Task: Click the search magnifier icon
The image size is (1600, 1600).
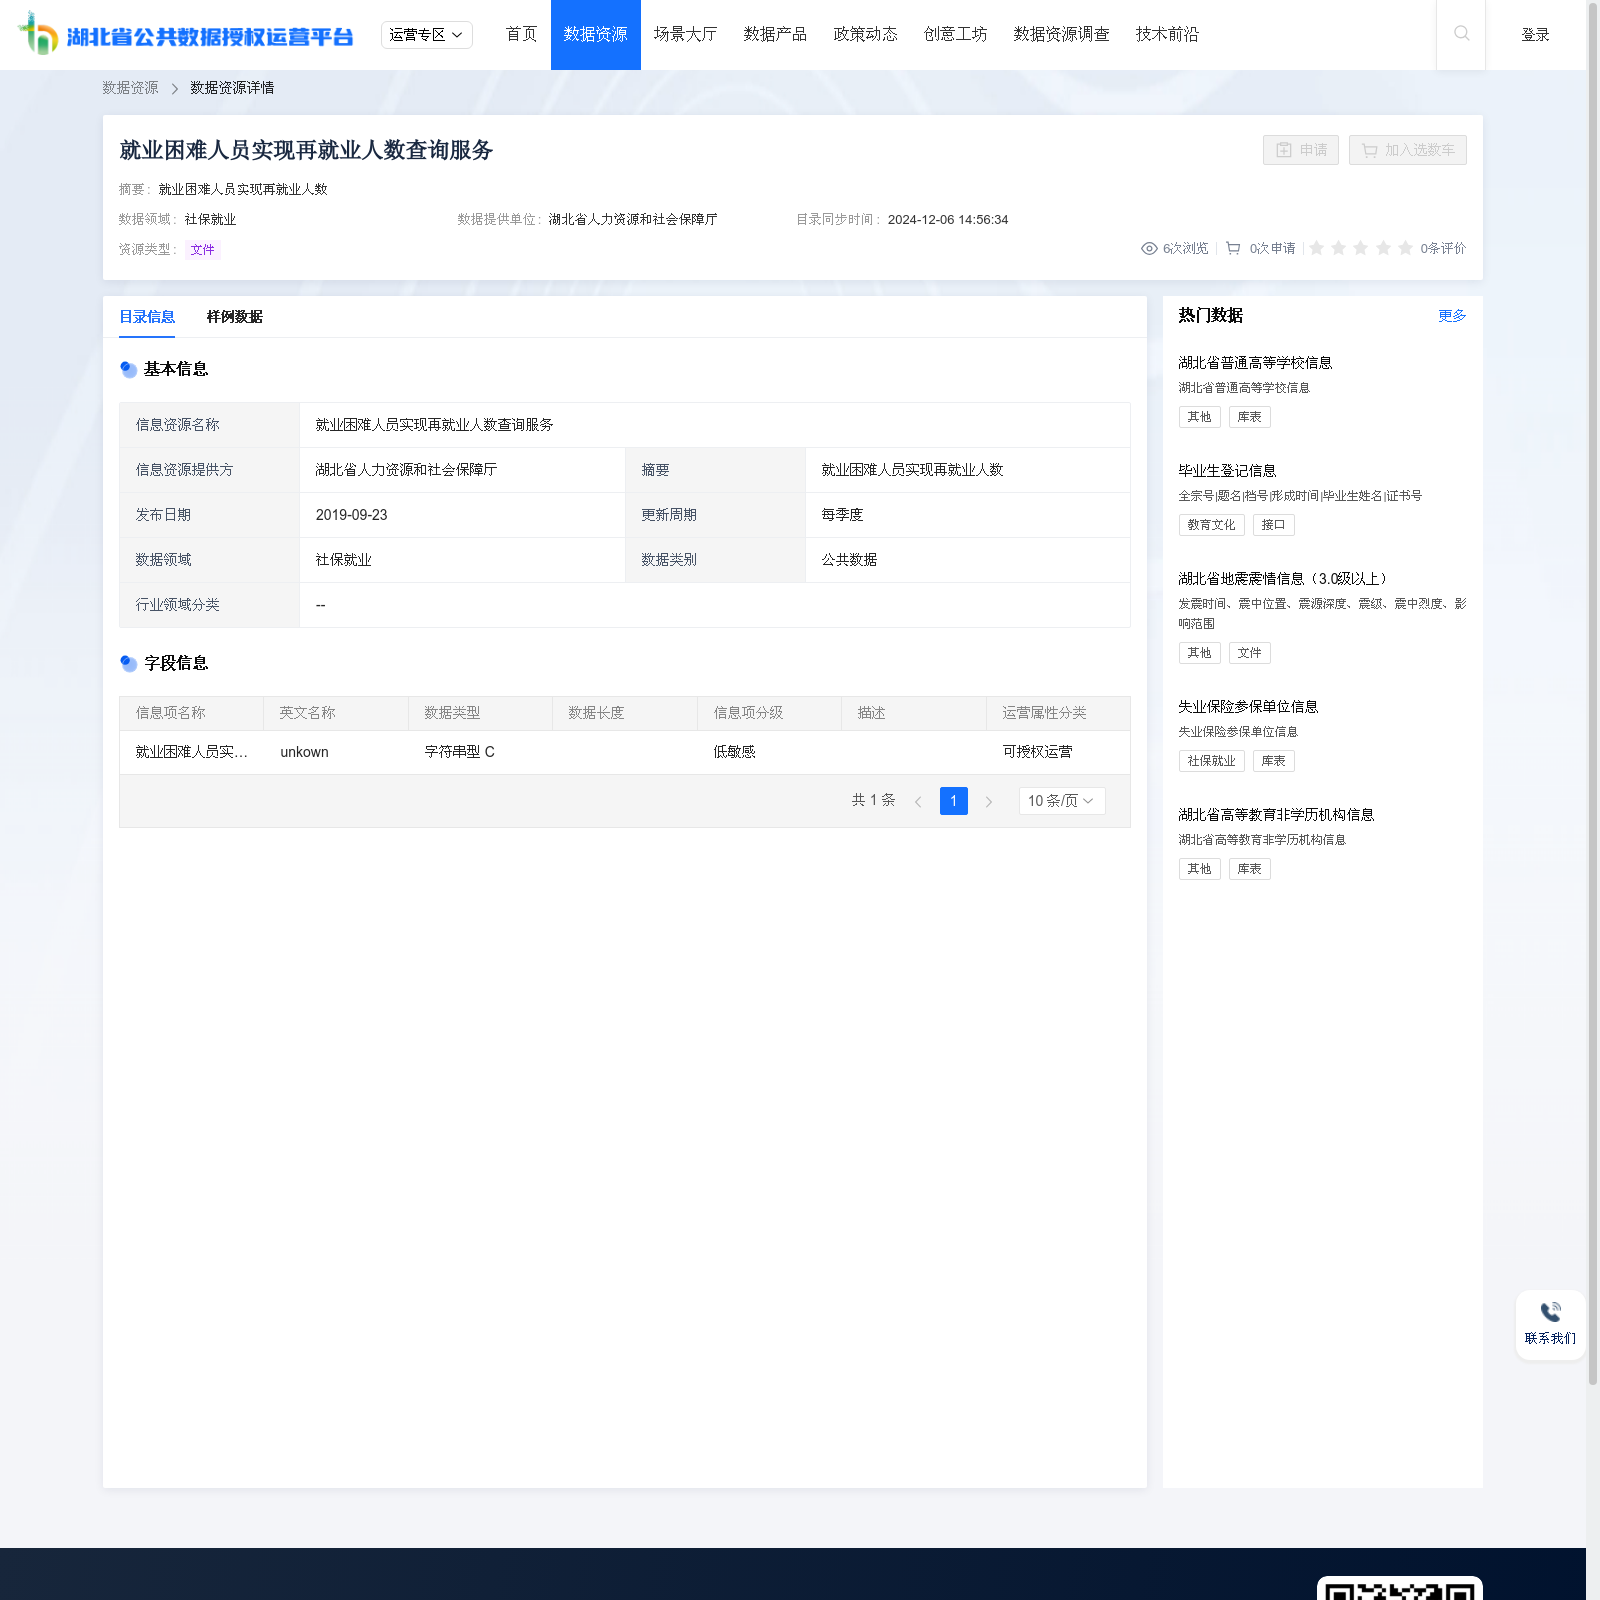Action: 1461,34
